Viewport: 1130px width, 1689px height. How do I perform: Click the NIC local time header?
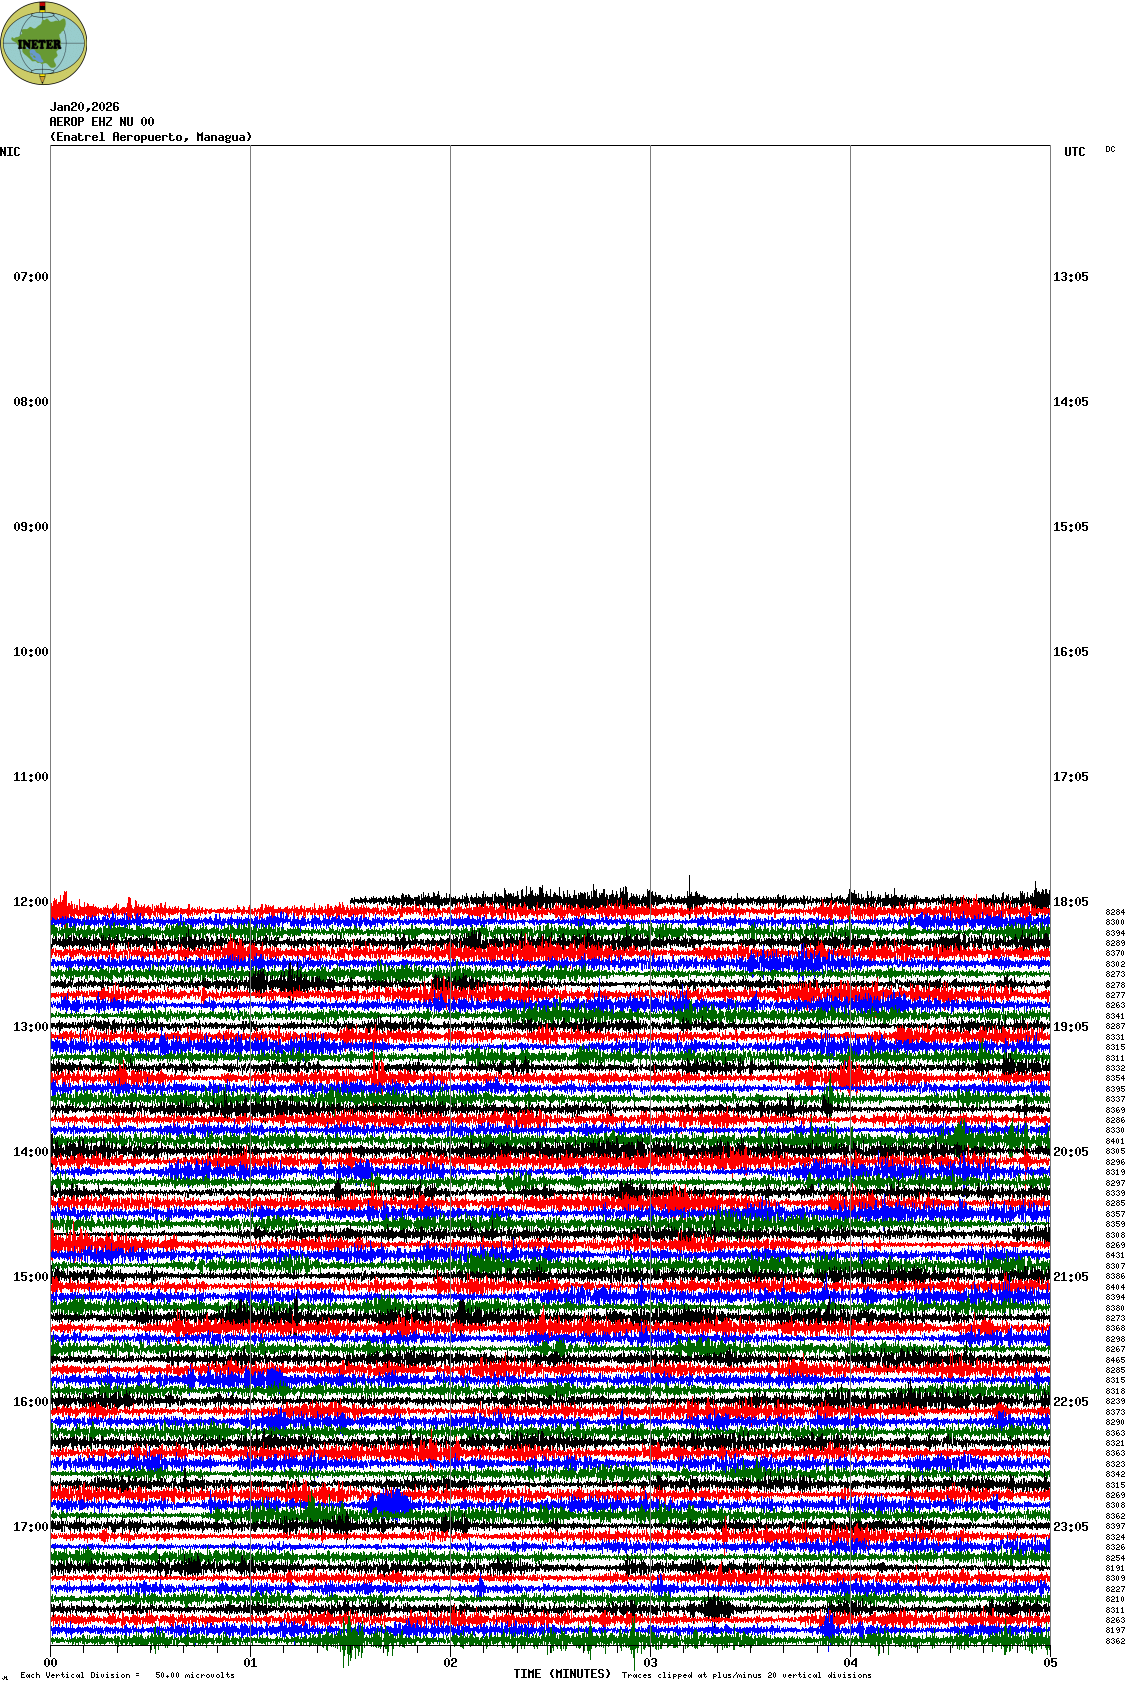click(x=10, y=152)
